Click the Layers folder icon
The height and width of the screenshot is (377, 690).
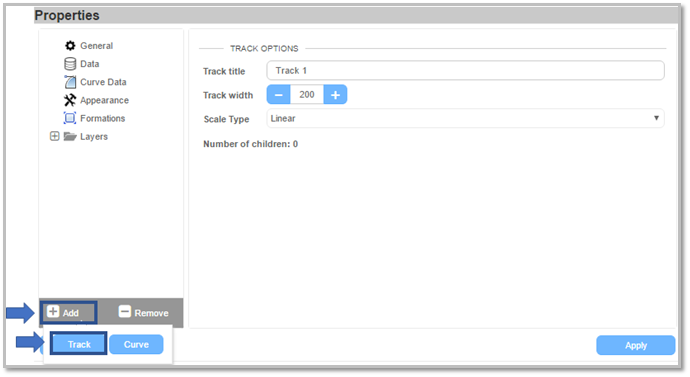point(70,136)
